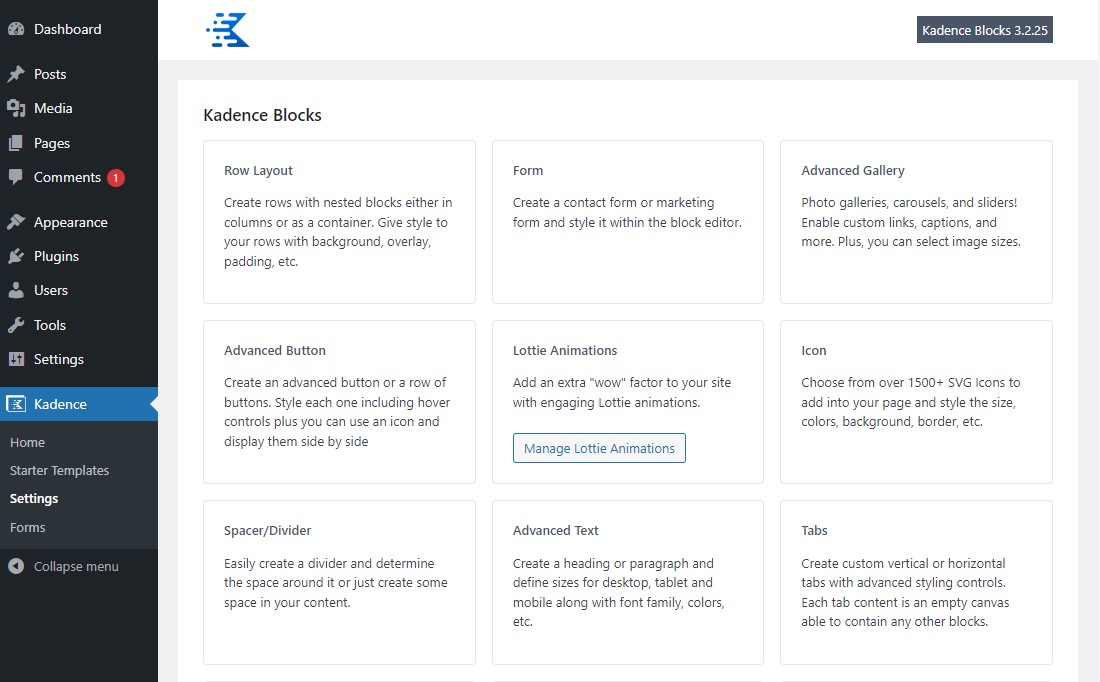Go to Kadence Forms submenu
This screenshot has height=682, width=1100.
(27, 527)
